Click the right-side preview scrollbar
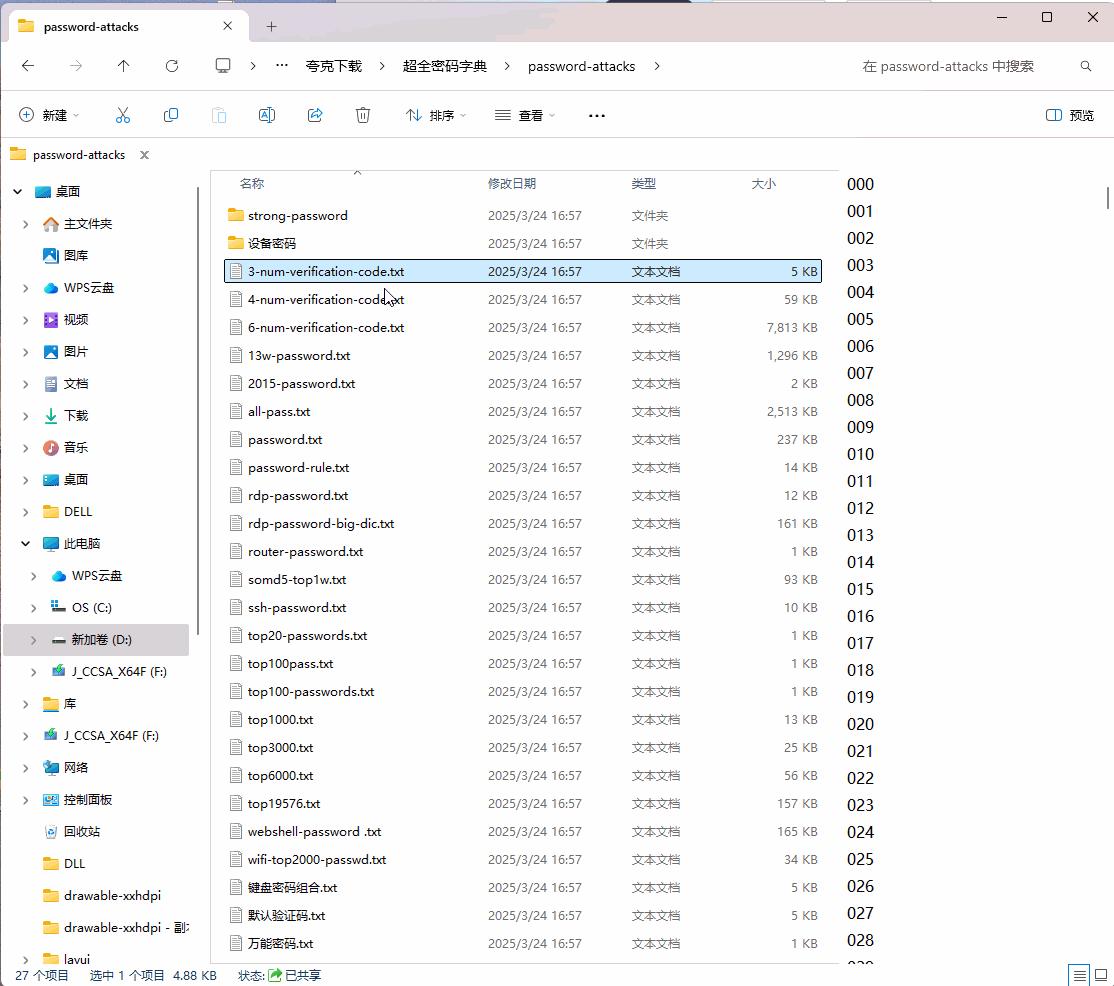This screenshot has width=1114, height=986. 1108,197
